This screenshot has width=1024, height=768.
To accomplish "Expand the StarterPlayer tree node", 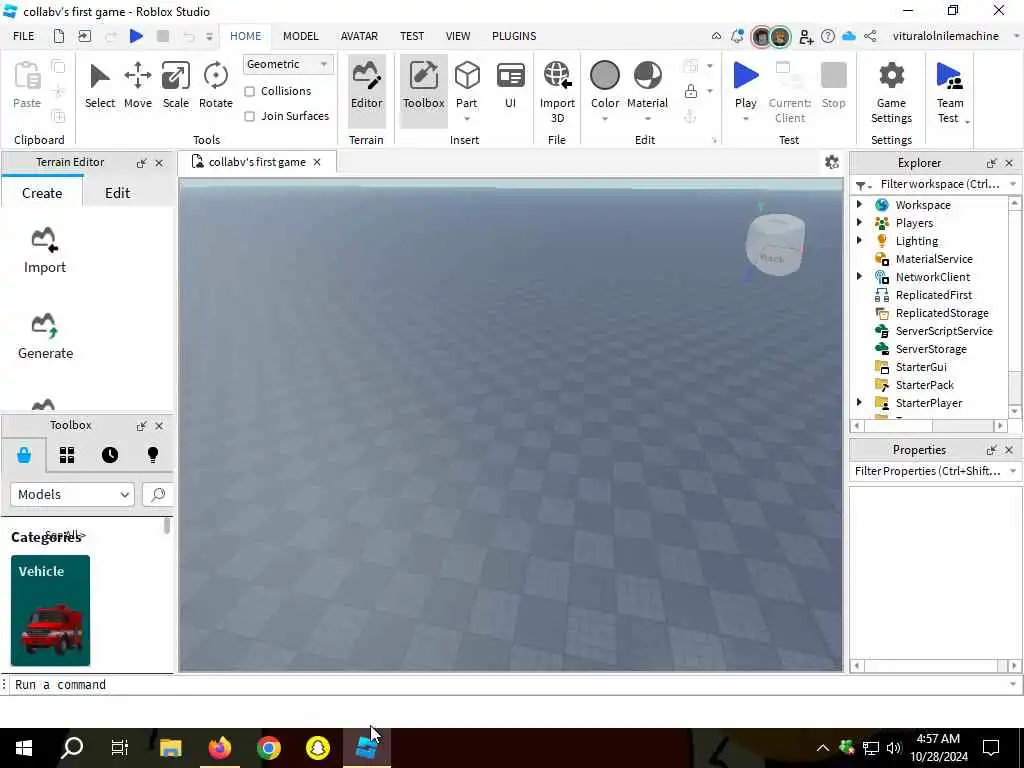I will click(x=859, y=402).
